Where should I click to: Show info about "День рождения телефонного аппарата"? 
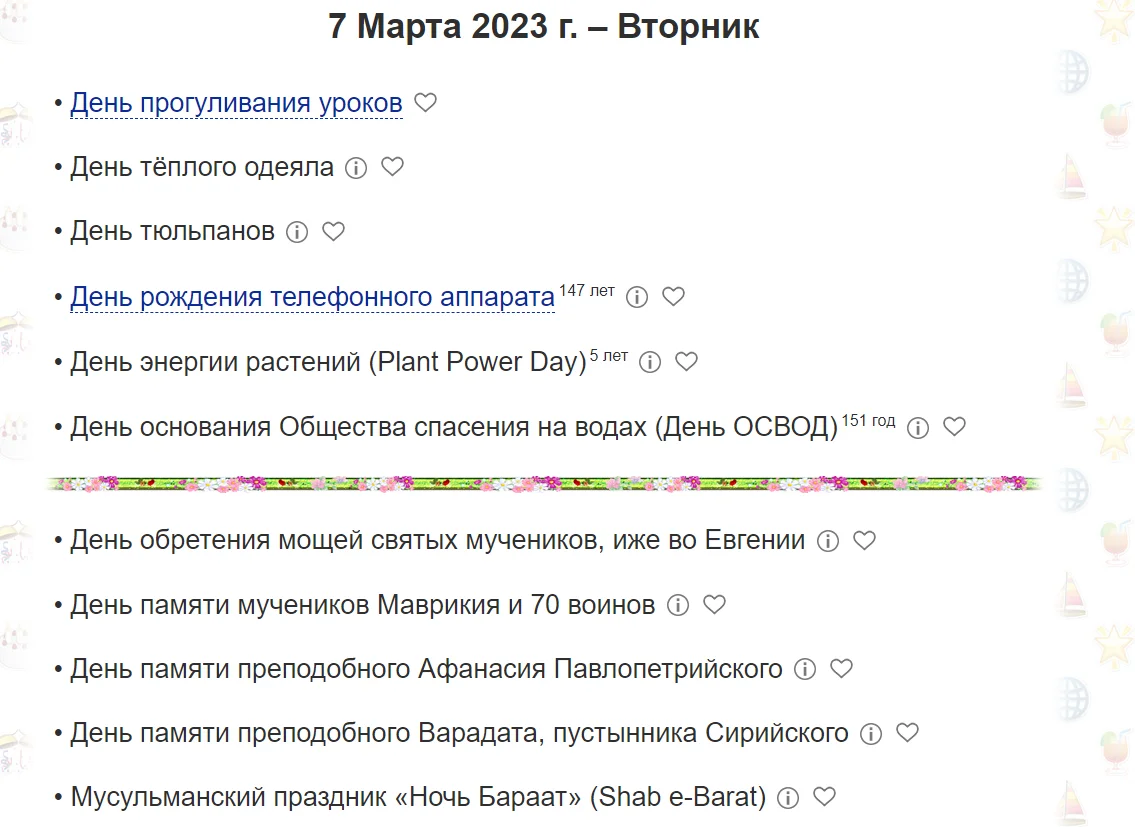(x=637, y=296)
